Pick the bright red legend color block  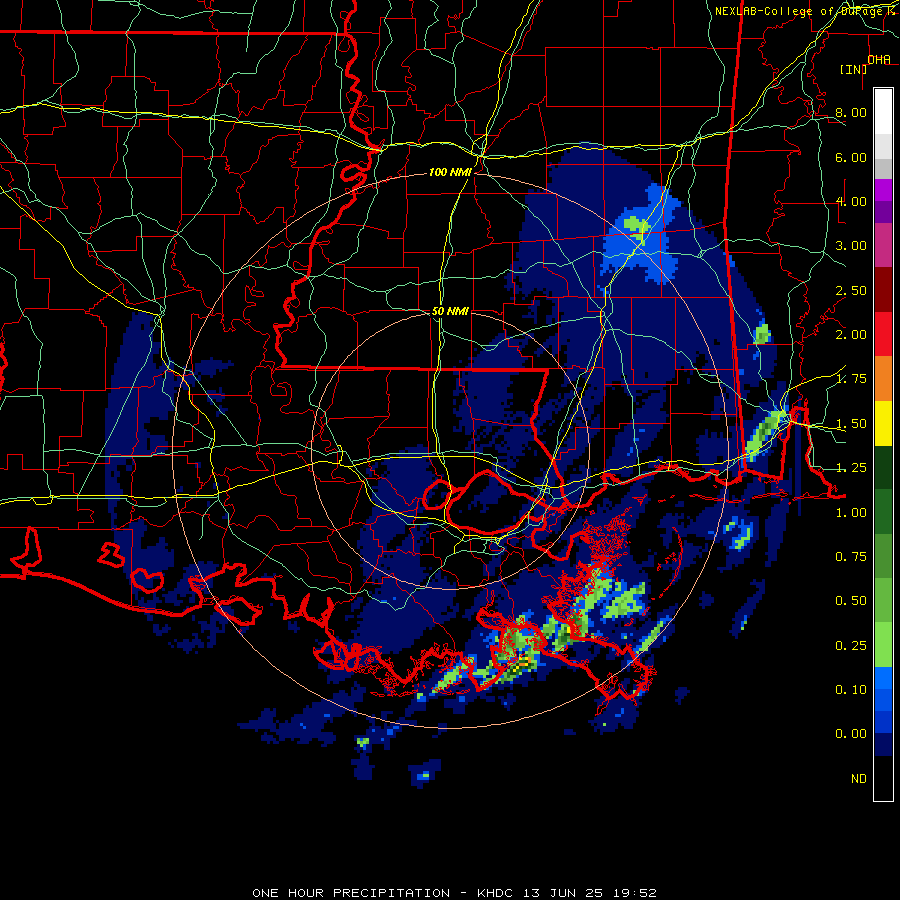883,334
